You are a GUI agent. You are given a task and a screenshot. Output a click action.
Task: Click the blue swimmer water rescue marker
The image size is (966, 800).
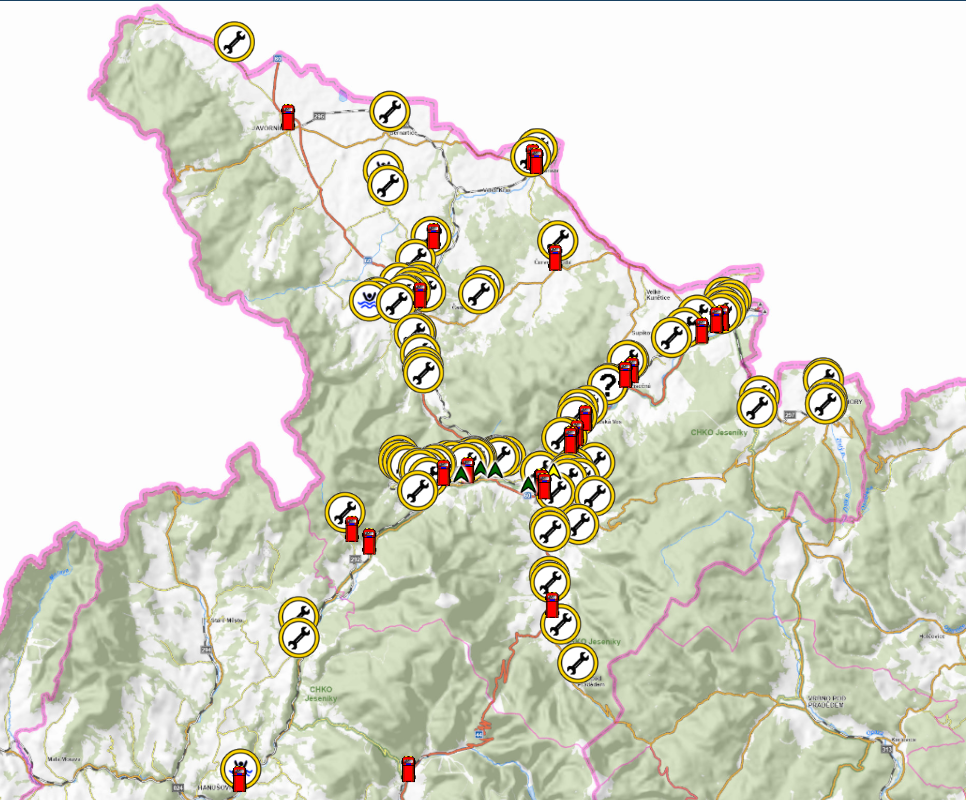coord(367,299)
